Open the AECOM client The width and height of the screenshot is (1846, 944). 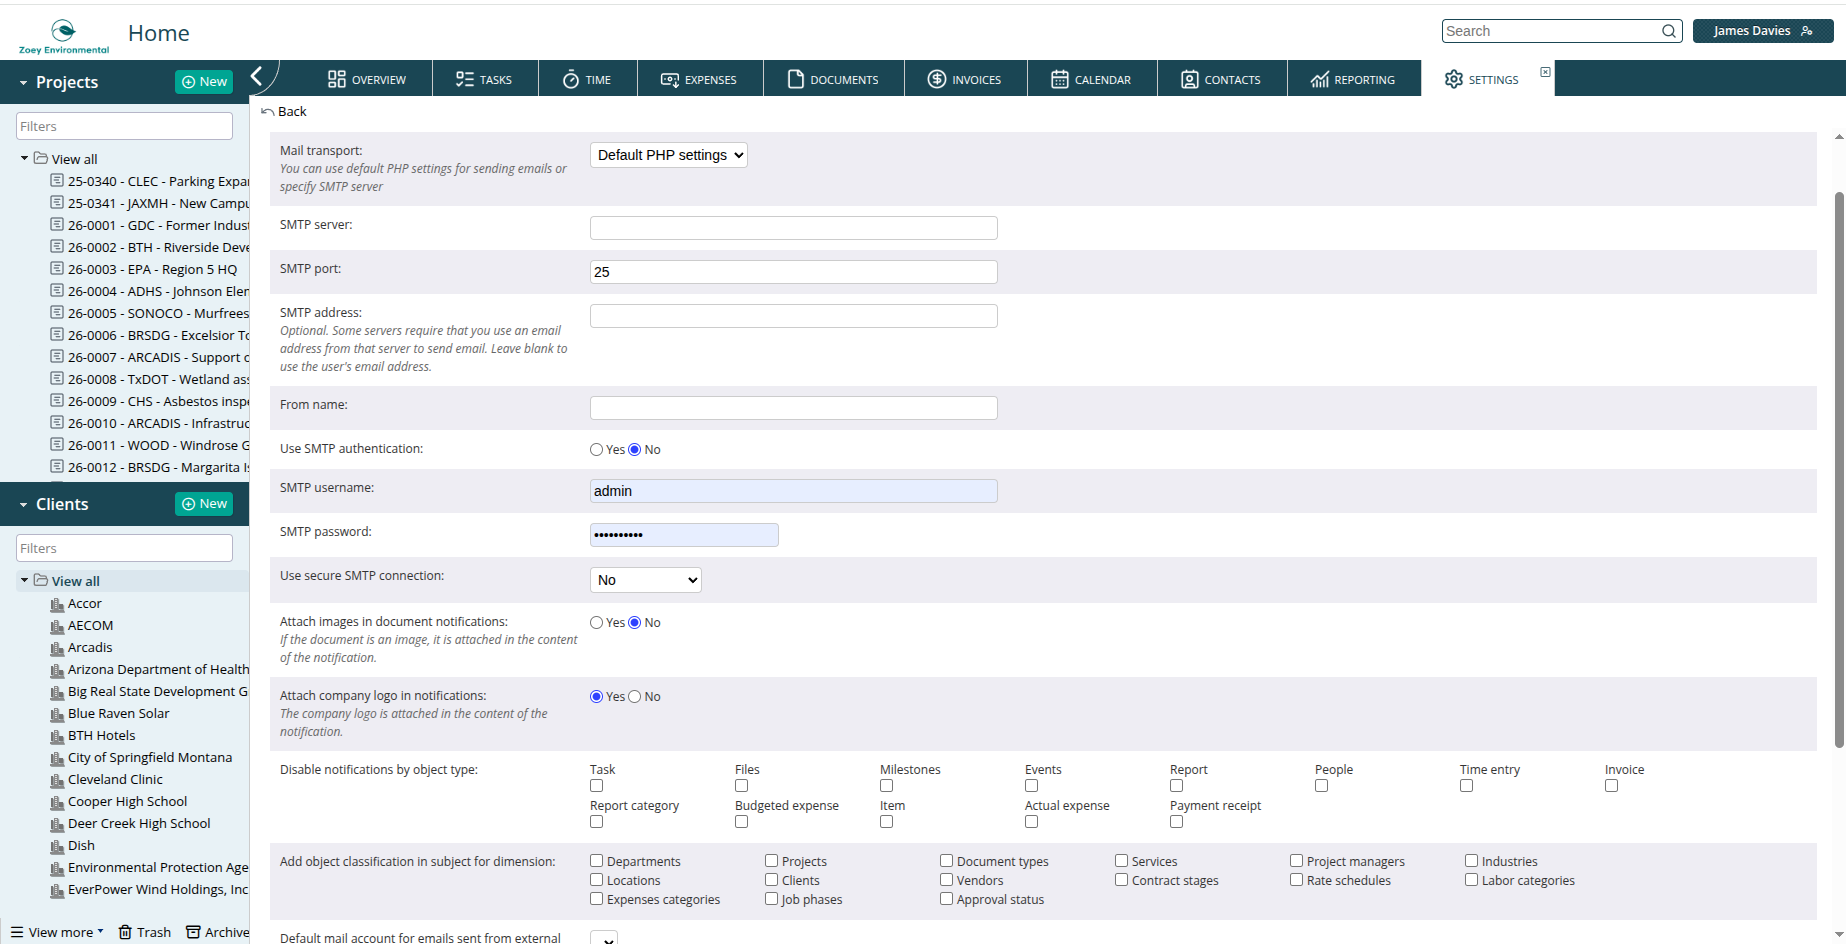82,626
